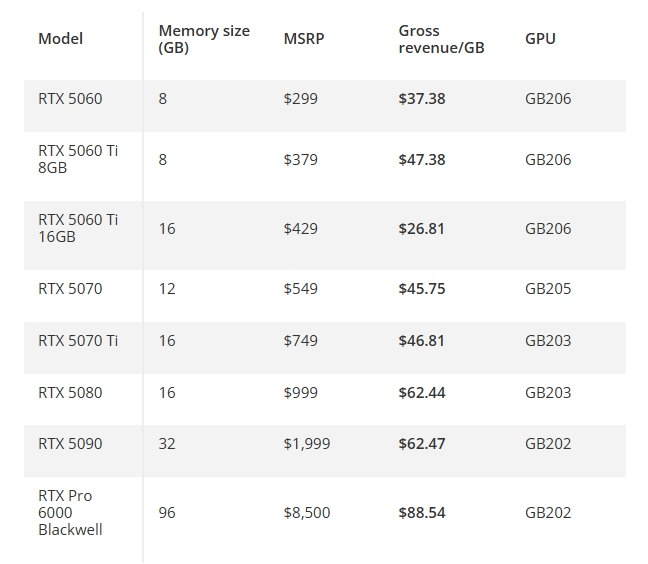This screenshot has height=564, width=648.
Task: Select the RTX 5060 Ti 16GB cell
Action: point(78,229)
